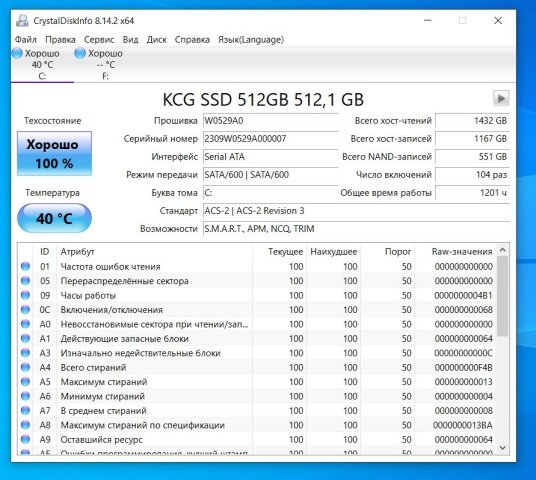The height and width of the screenshot is (480, 536).
Task: Click the 40 °C temperature button
Action: point(54,218)
